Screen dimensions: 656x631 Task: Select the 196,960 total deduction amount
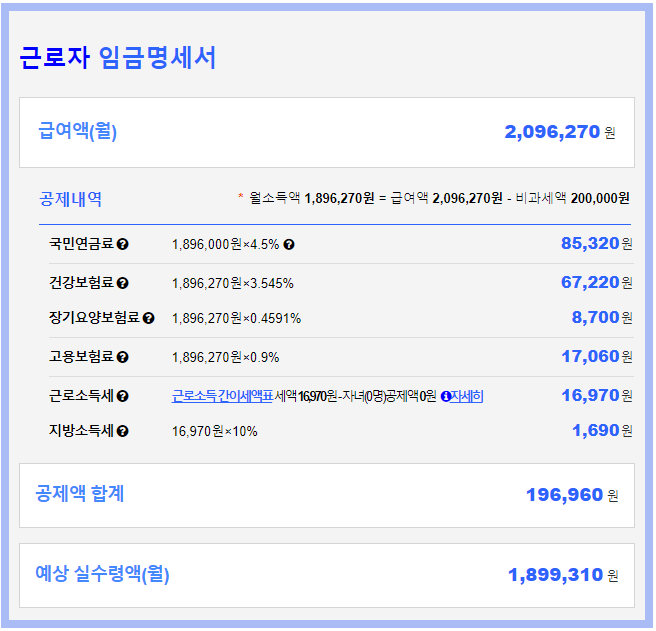coord(564,495)
